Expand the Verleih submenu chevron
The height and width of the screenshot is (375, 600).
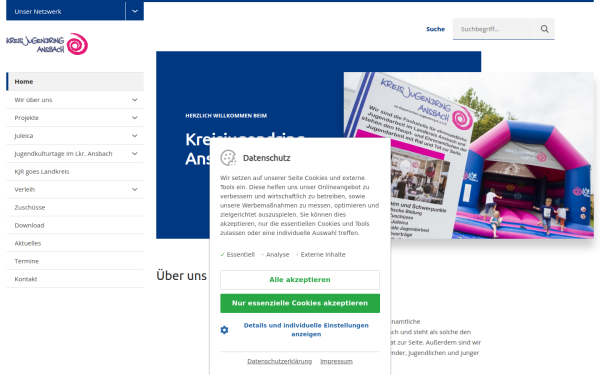pos(135,189)
